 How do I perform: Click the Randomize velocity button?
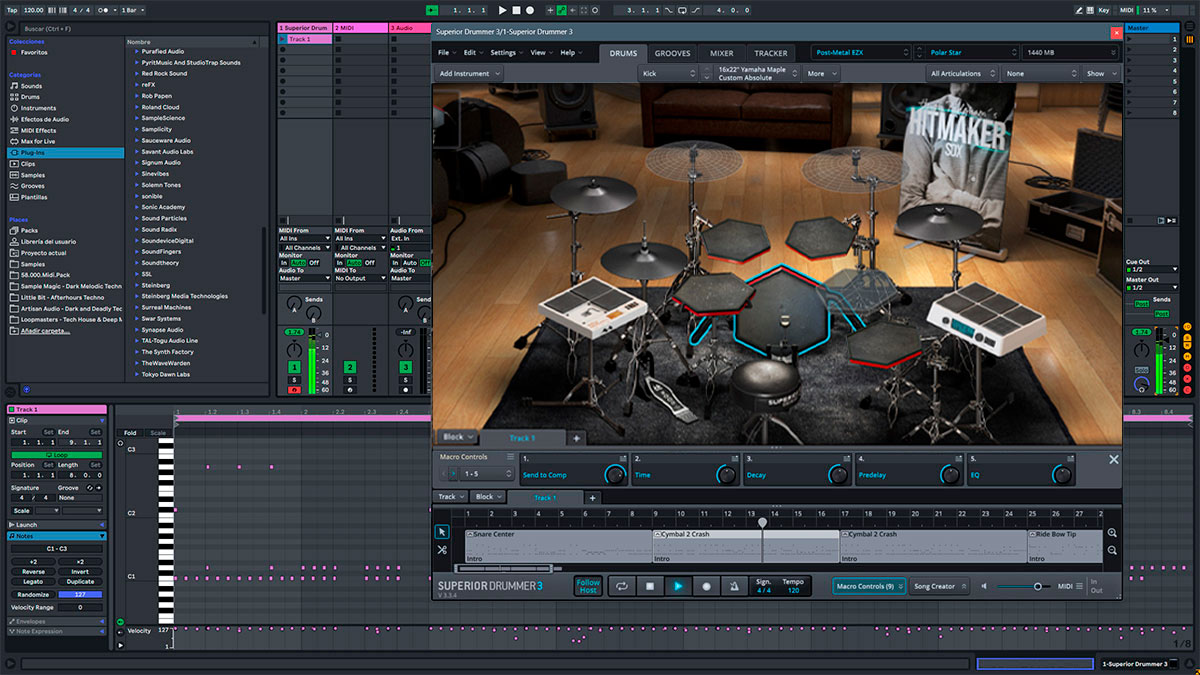33,594
